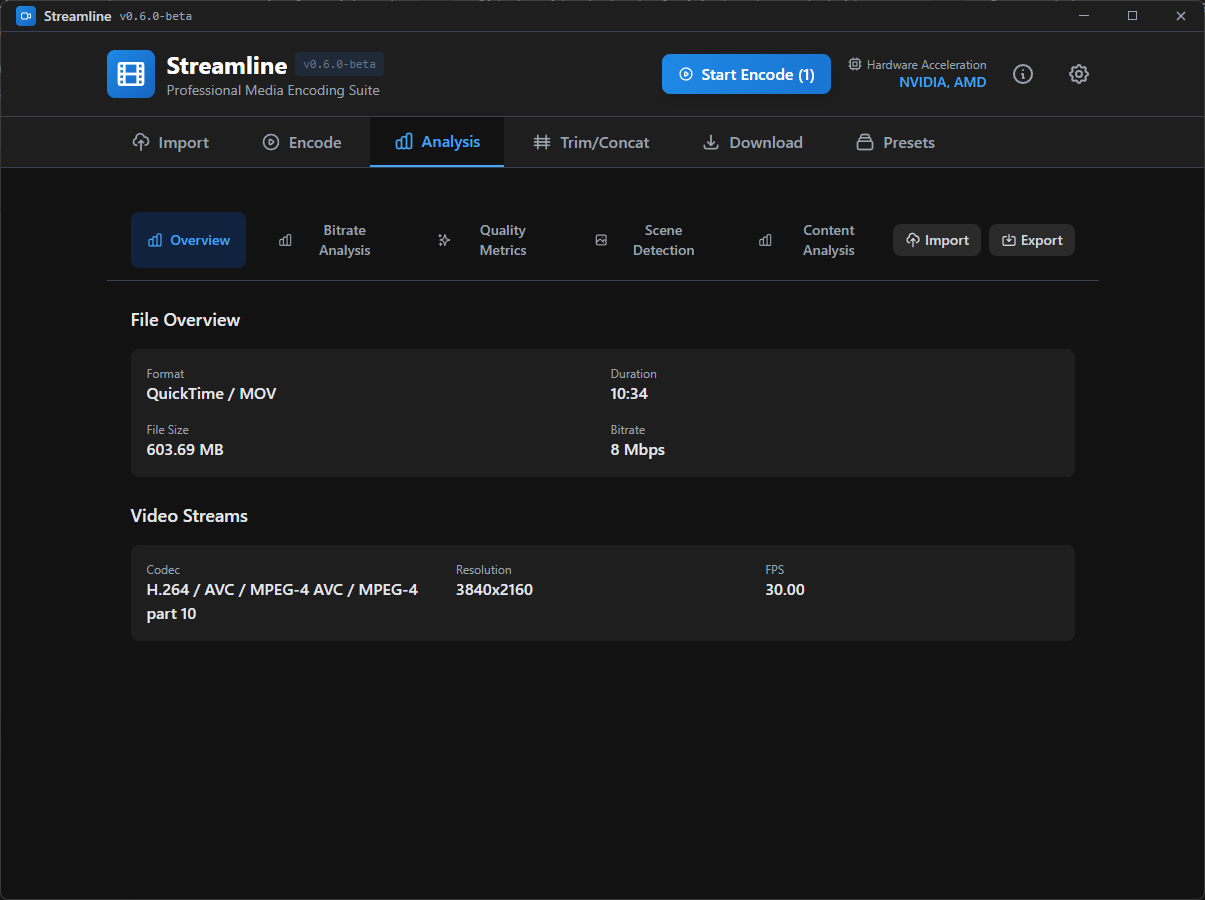Select the Trim/Concat hash icon
This screenshot has width=1205, height=900.
point(540,142)
